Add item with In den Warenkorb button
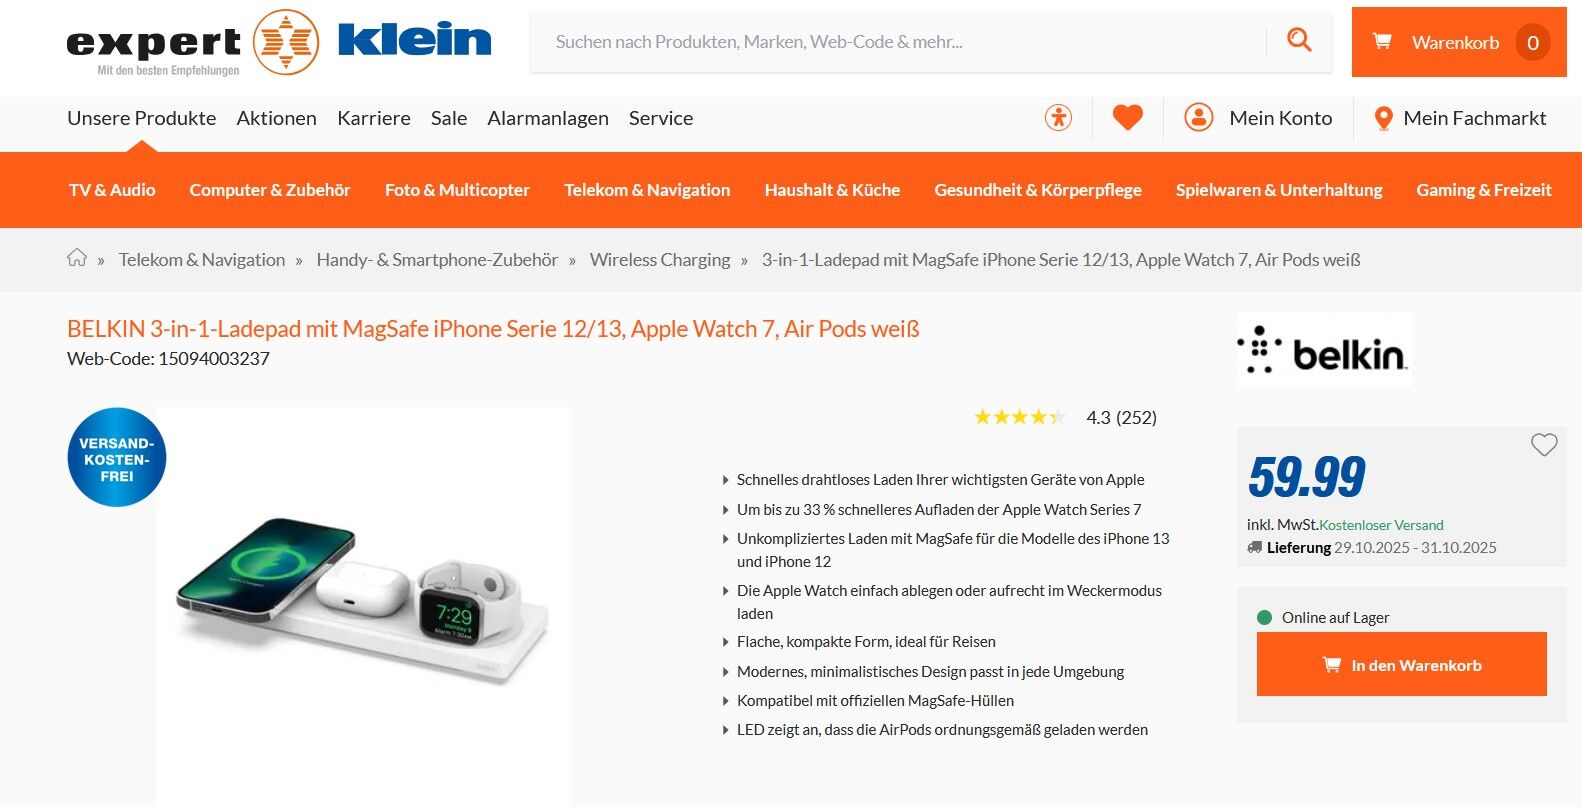The width and height of the screenshot is (1582, 807). (x=1401, y=664)
